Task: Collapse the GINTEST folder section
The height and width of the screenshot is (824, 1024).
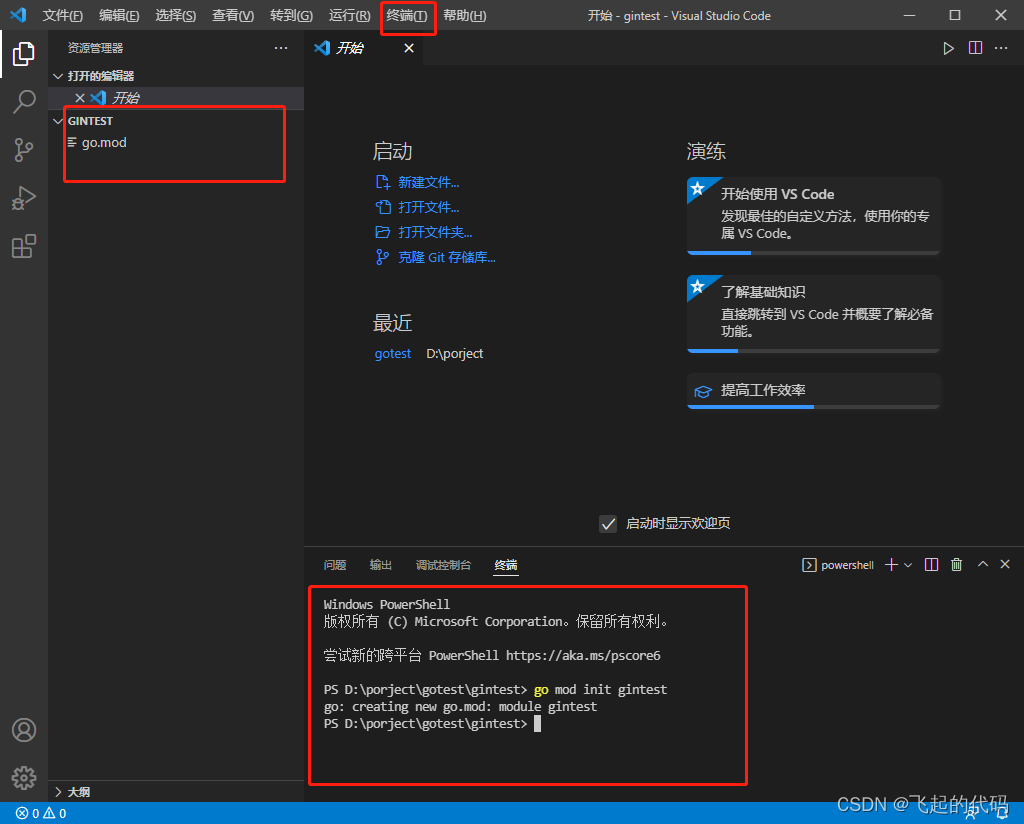Action: [x=57, y=121]
